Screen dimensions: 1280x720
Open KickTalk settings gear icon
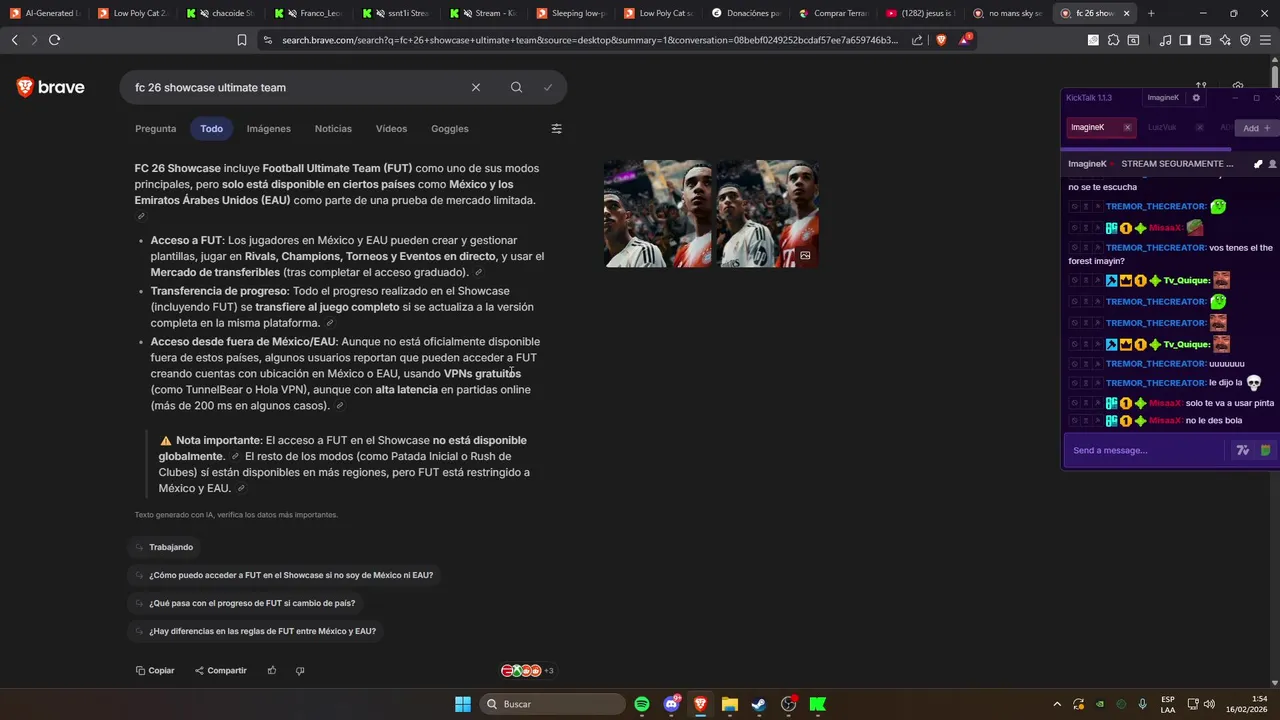tap(1196, 98)
